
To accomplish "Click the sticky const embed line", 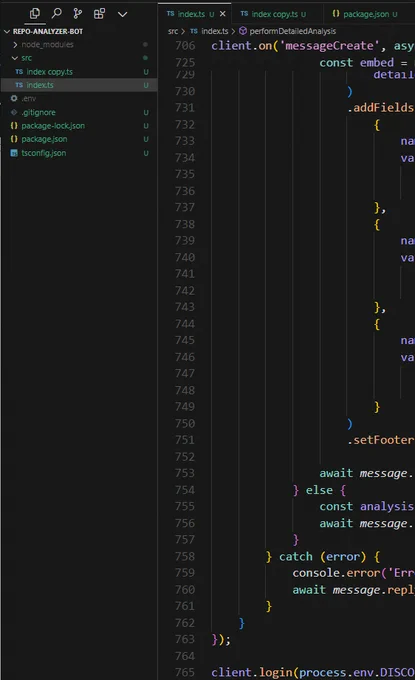I will (366, 63).
